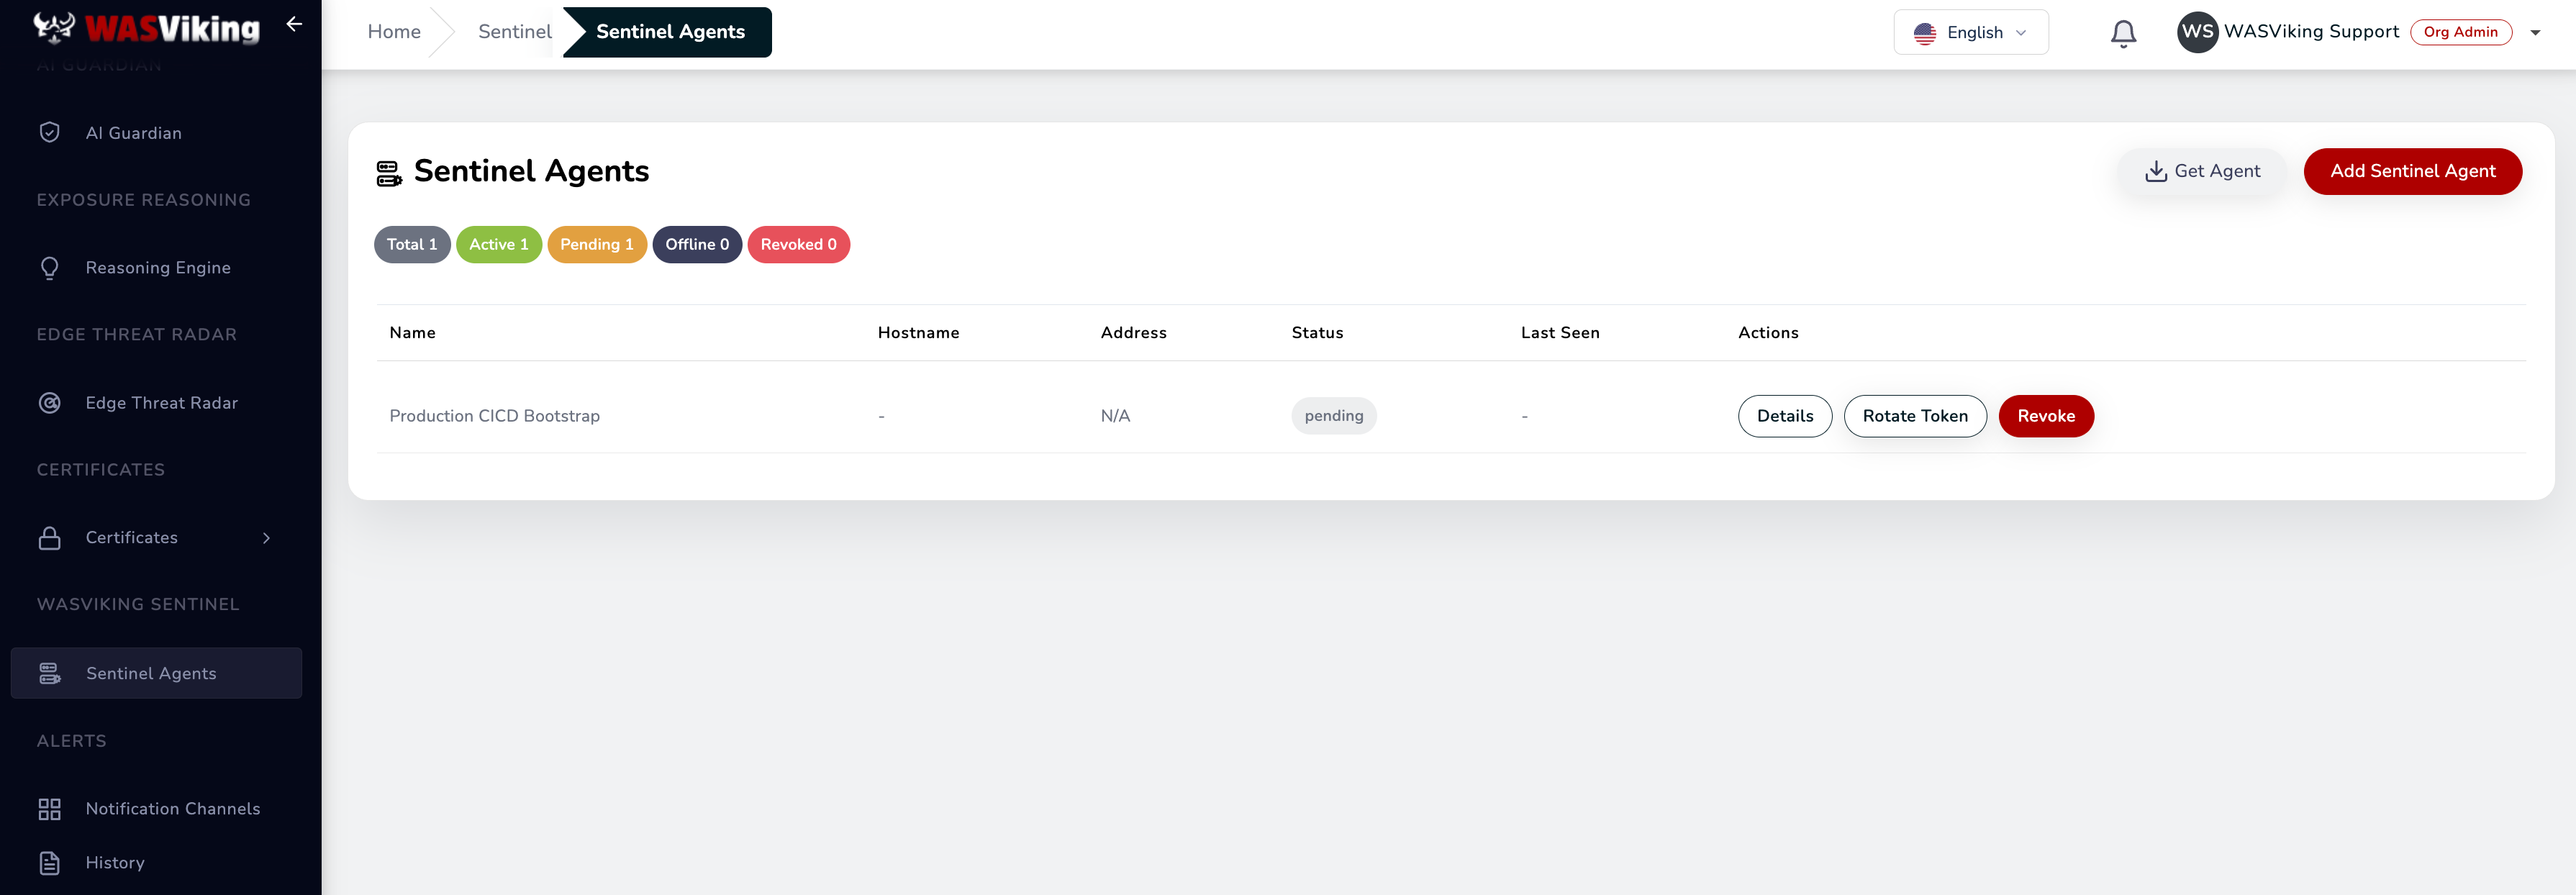2576x895 pixels.
Task: Click the WASViking Support username
Action: 2311,32
